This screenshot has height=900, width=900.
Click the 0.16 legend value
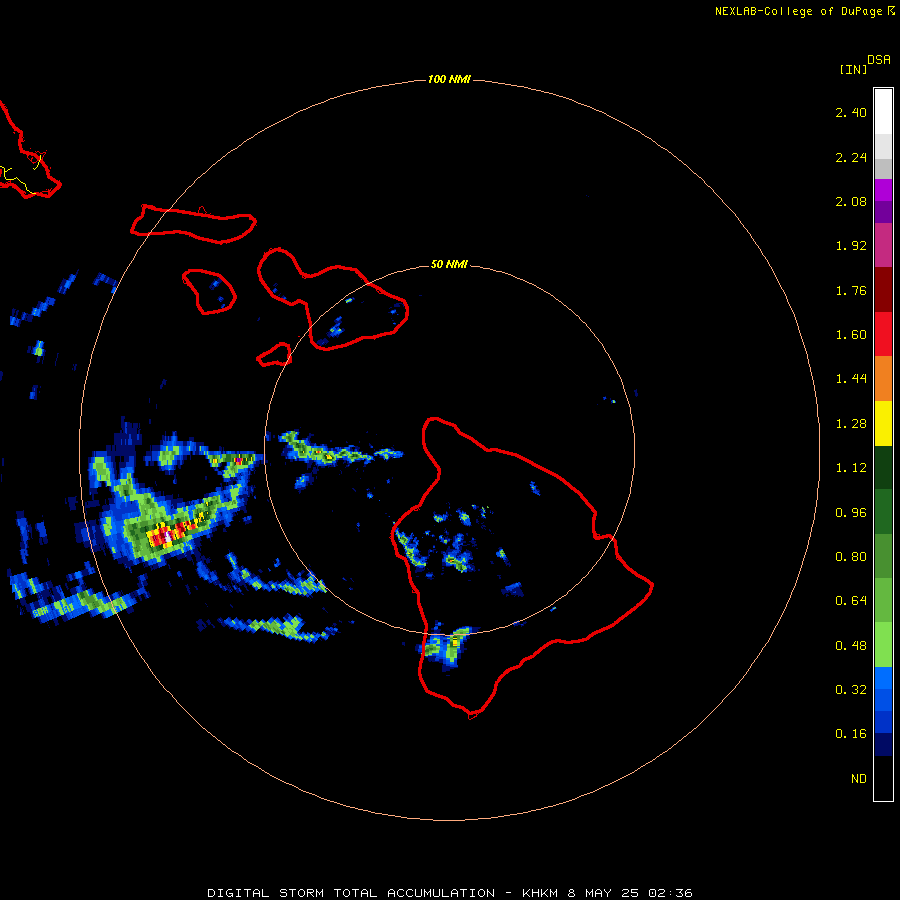pos(851,734)
